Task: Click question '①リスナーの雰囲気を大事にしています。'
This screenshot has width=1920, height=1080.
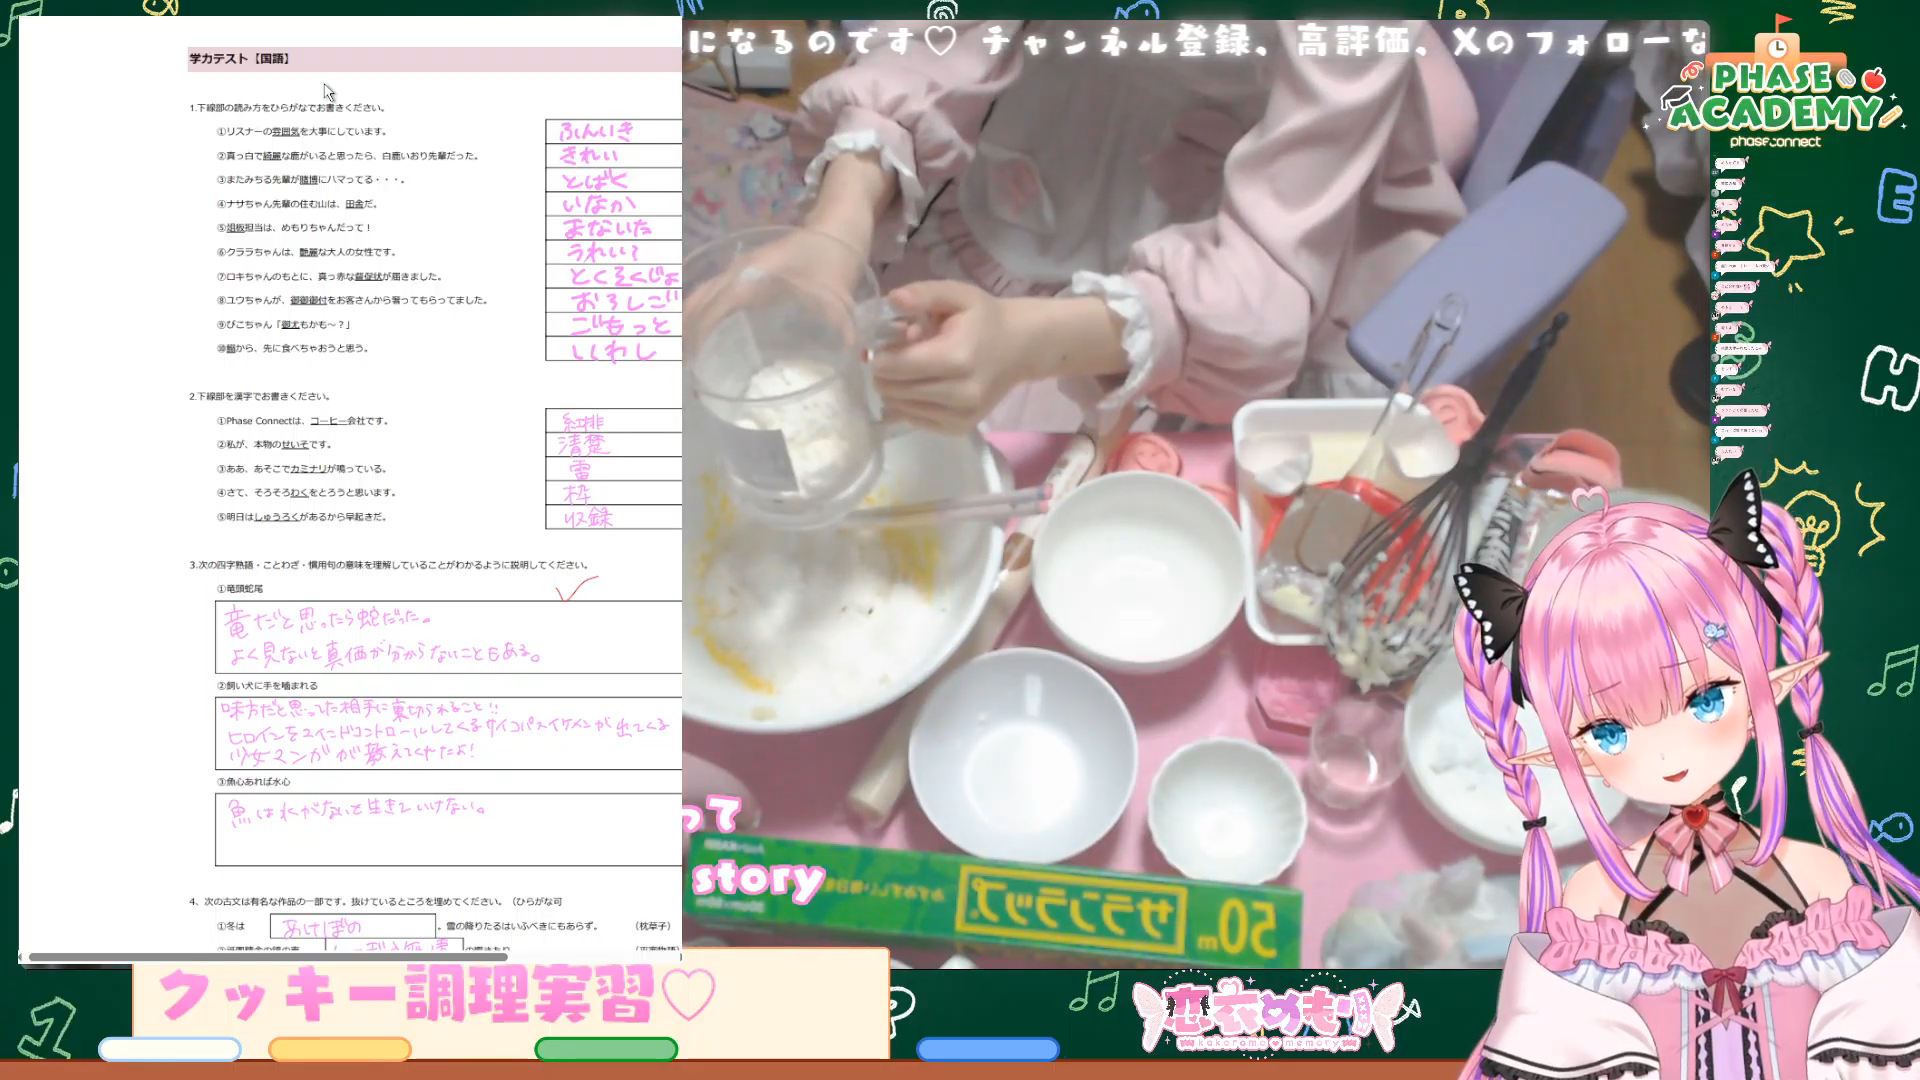Action: pyautogui.click(x=302, y=131)
